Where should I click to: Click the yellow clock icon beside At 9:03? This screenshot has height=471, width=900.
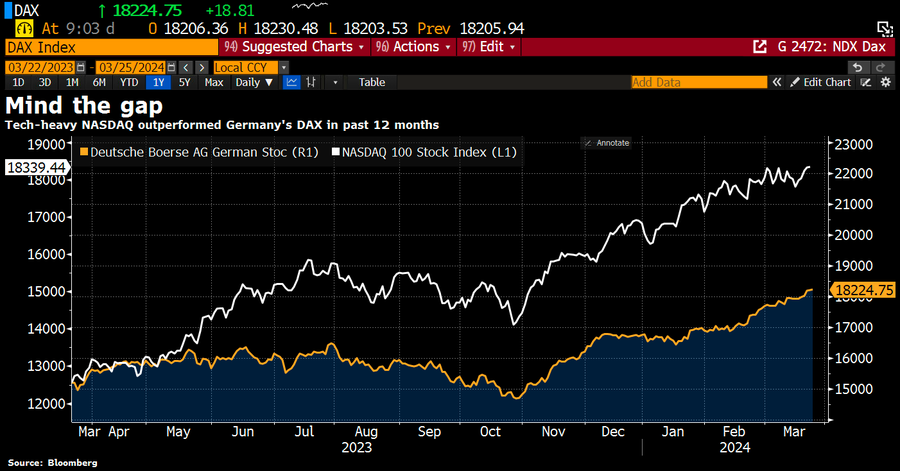25,28
